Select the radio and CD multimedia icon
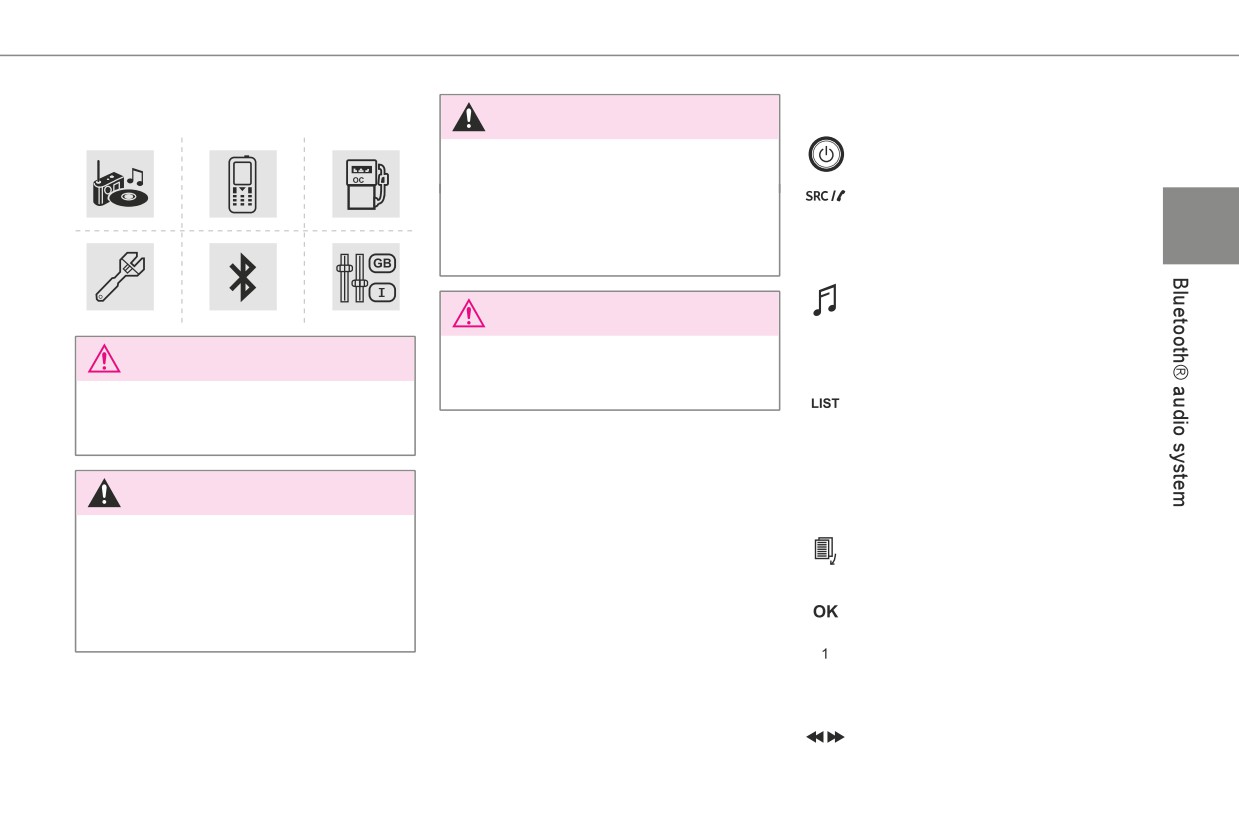This screenshot has height=825, width=1239. (x=120, y=184)
